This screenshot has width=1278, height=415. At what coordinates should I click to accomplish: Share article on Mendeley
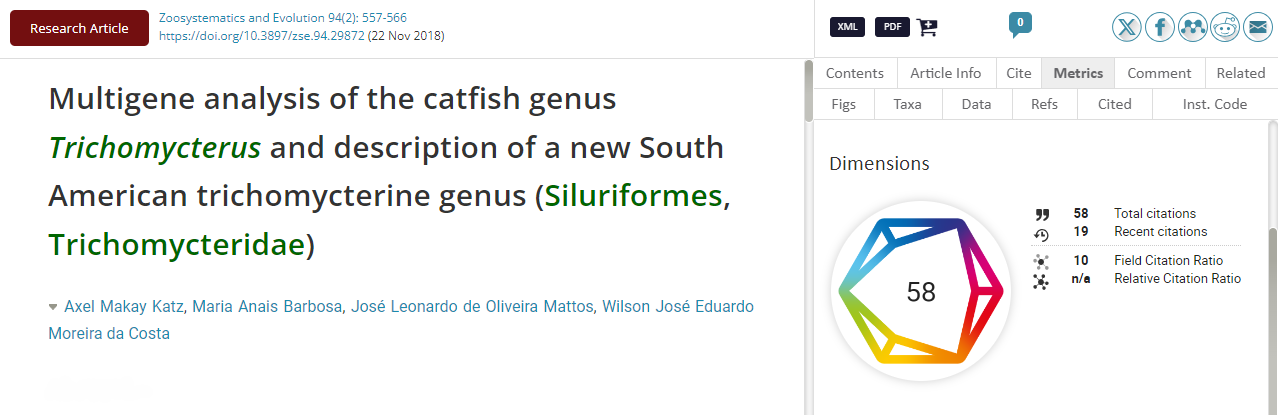pyautogui.click(x=1192, y=28)
